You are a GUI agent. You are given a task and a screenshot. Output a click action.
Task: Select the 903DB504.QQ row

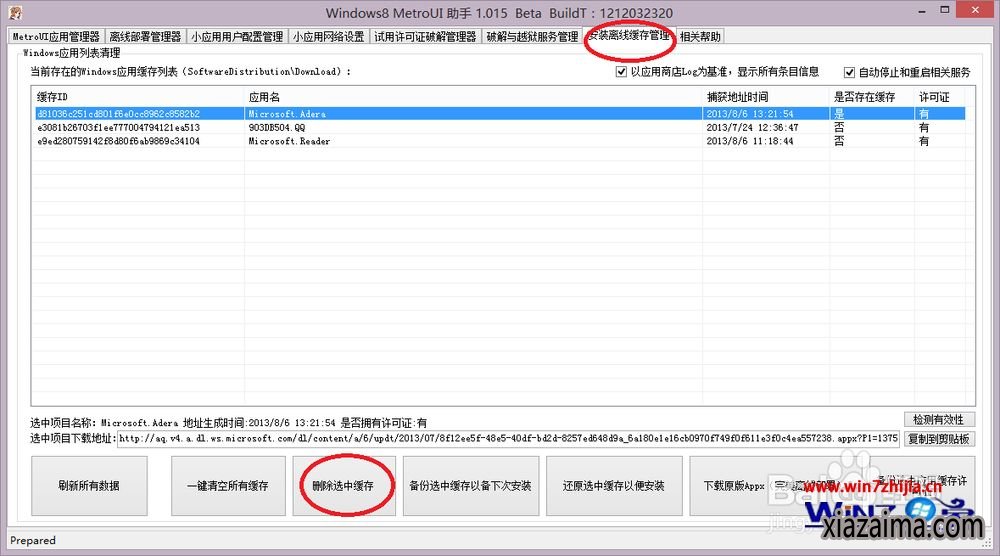(x=500, y=128)
